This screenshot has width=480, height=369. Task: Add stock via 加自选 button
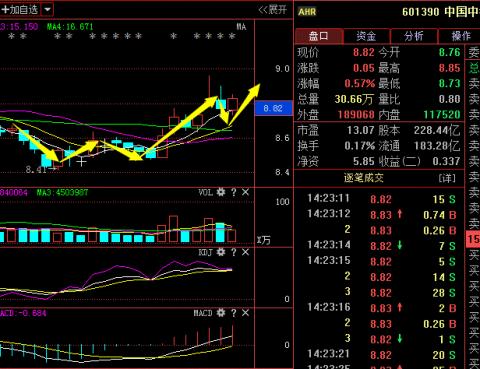pos(20,9)
